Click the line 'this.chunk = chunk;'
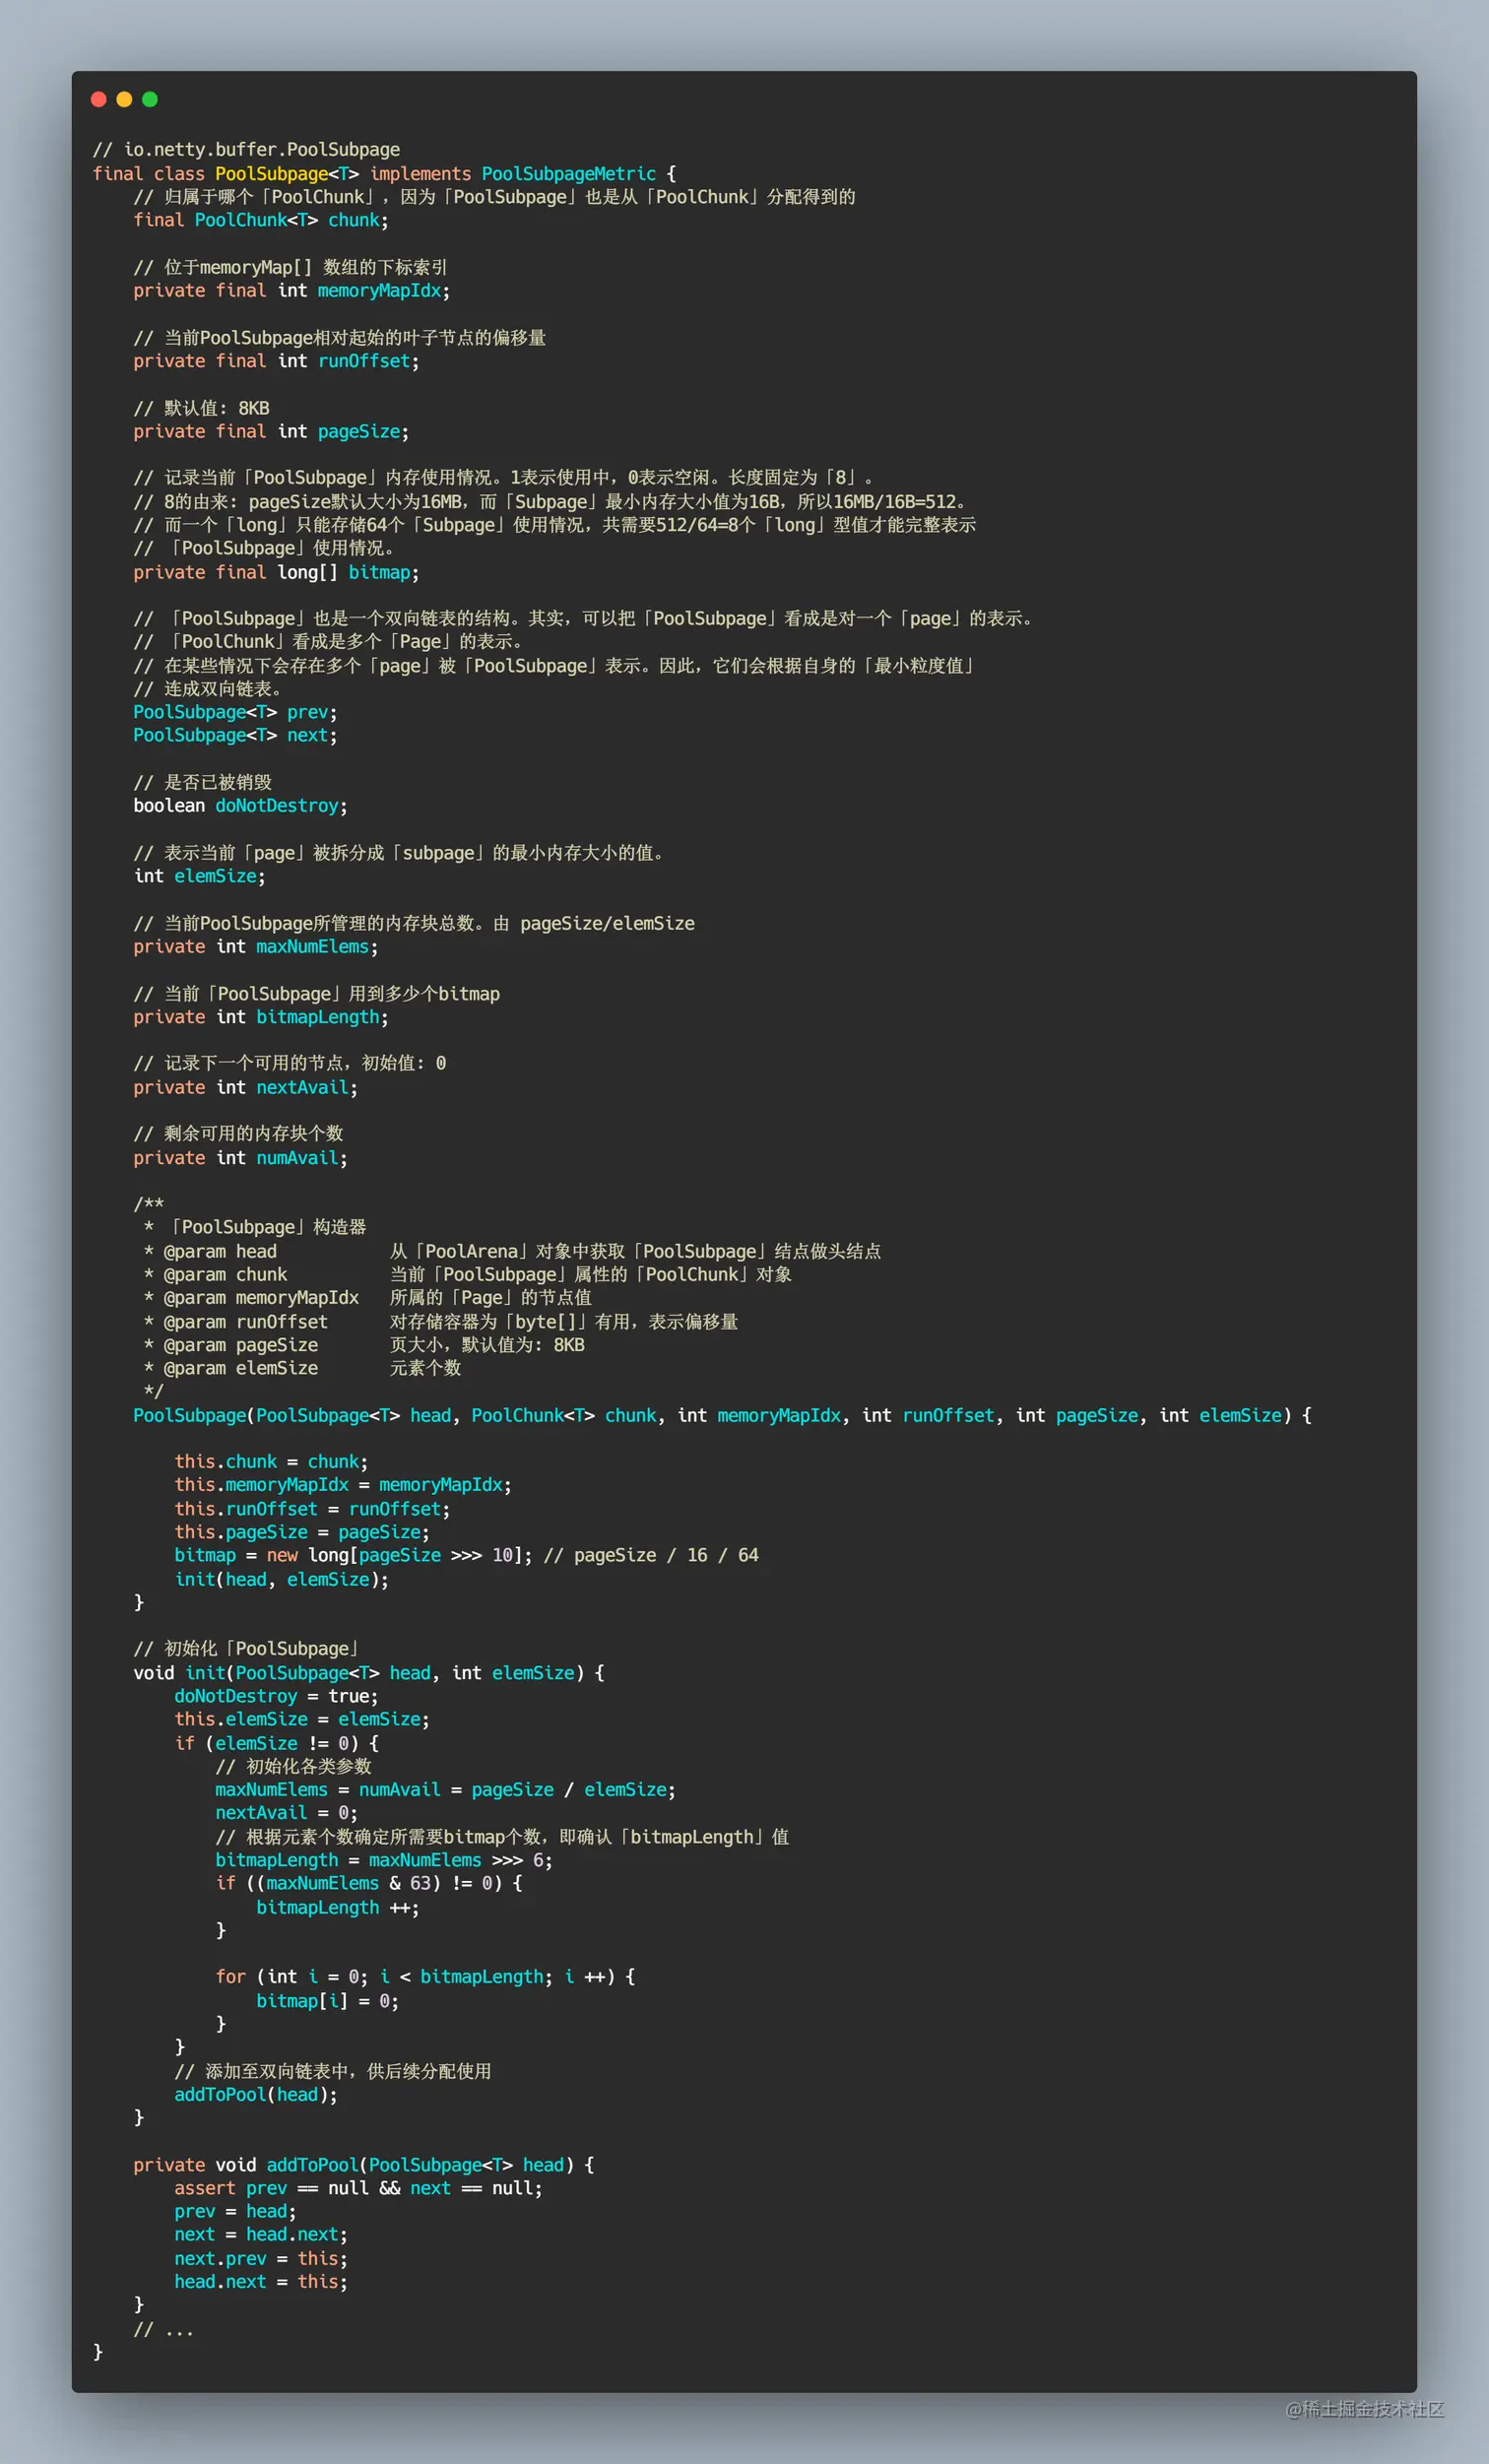1489x2464 pixels. [x=272, y=1462]
